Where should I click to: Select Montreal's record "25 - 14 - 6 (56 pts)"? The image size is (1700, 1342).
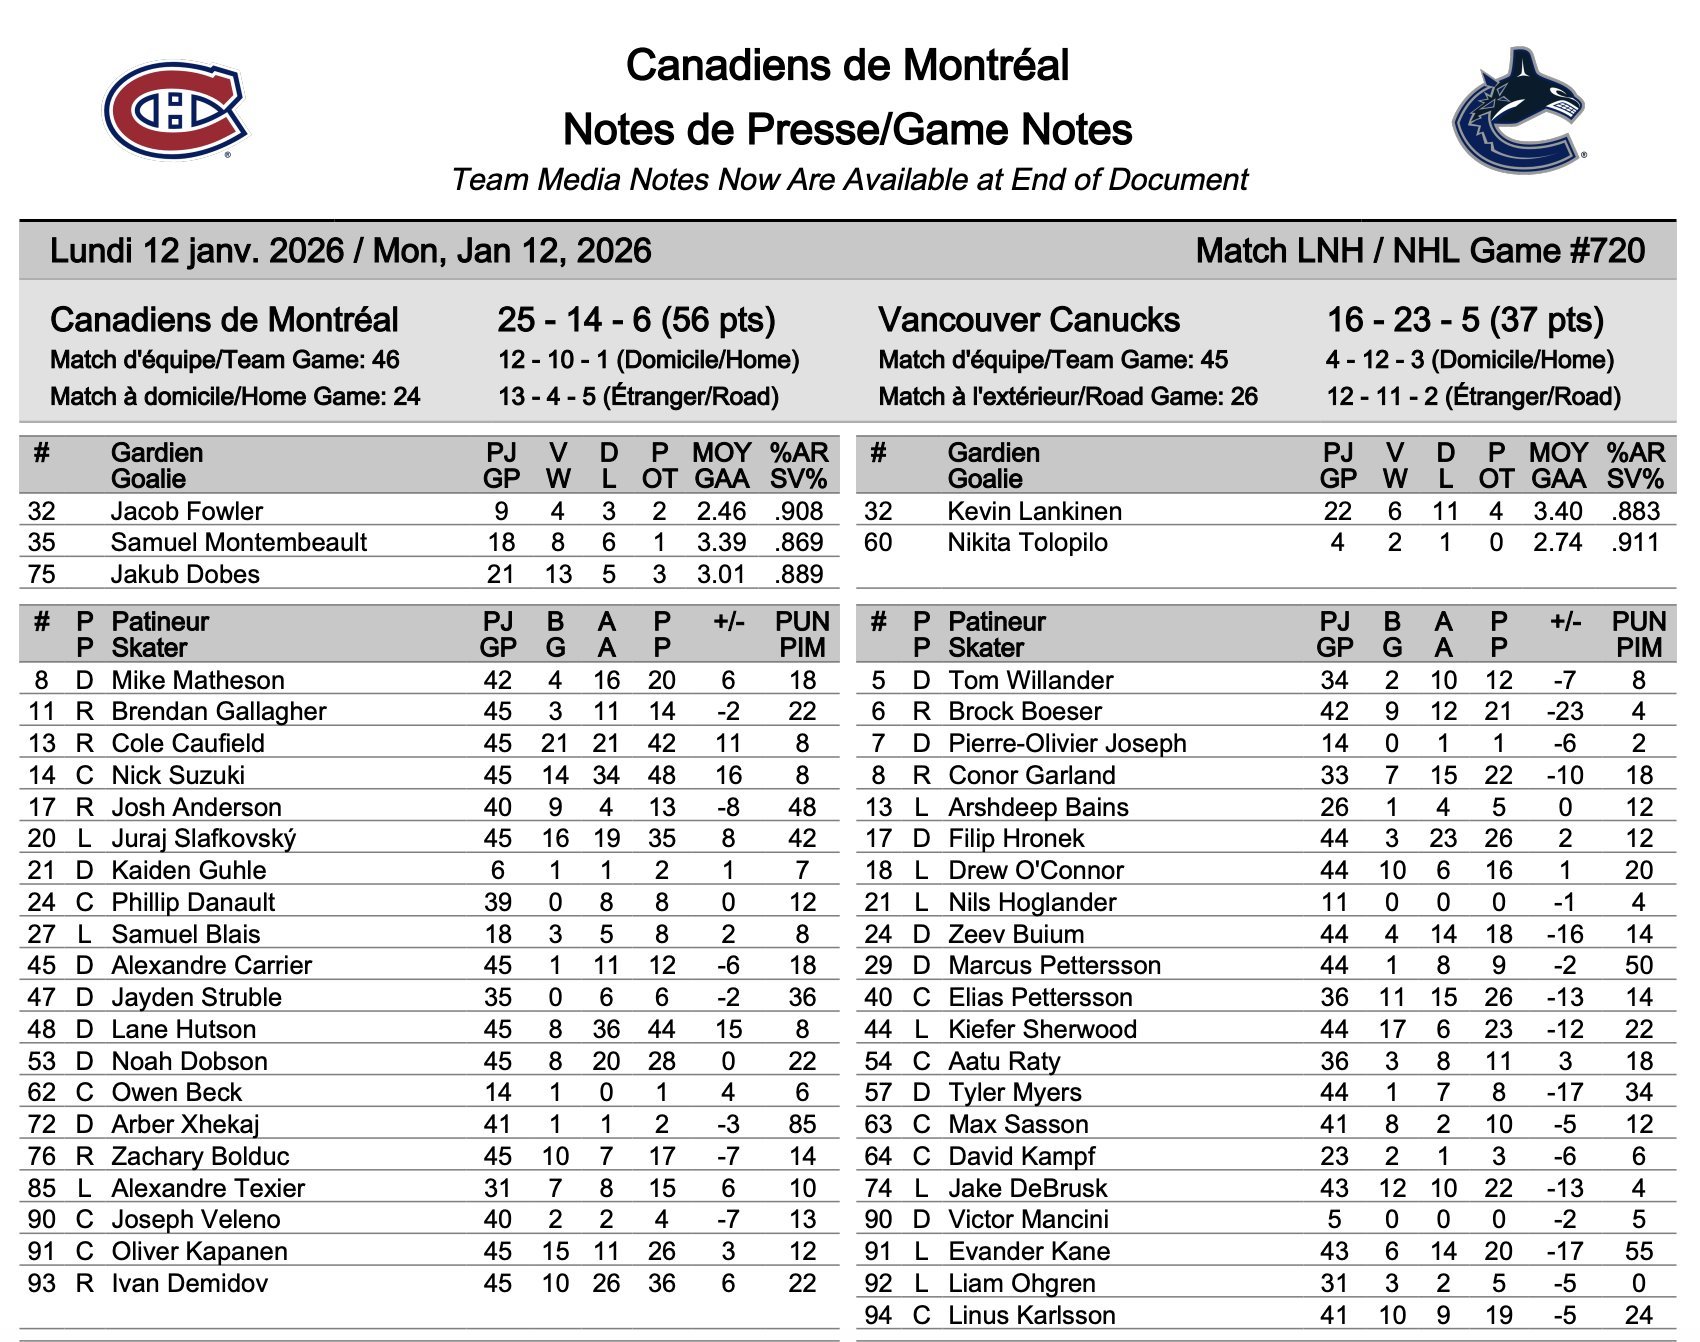(x=636, y=320)
